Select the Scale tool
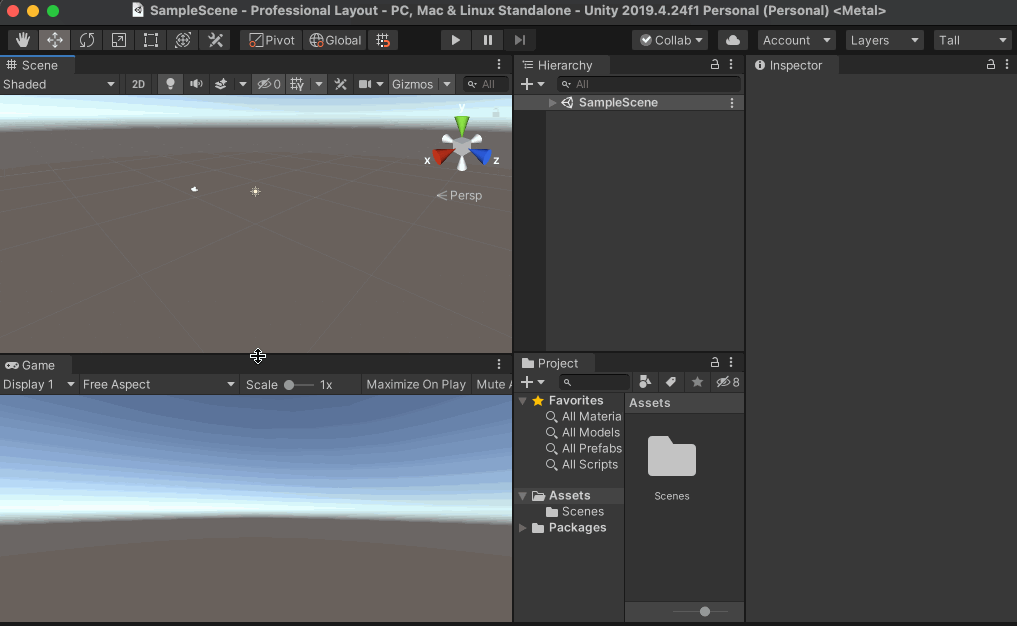This screenshot has width=1017, height=626. [119, 40]
